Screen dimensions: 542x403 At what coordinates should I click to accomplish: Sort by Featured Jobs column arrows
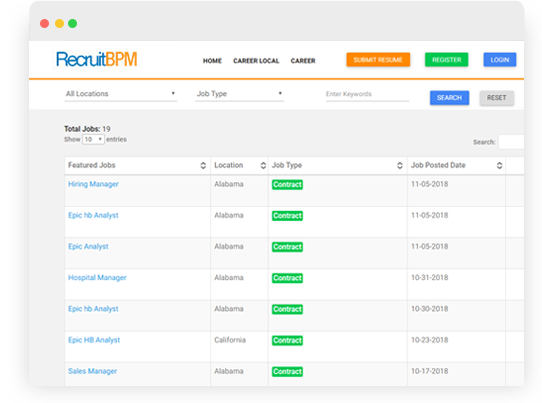point(203,166)
